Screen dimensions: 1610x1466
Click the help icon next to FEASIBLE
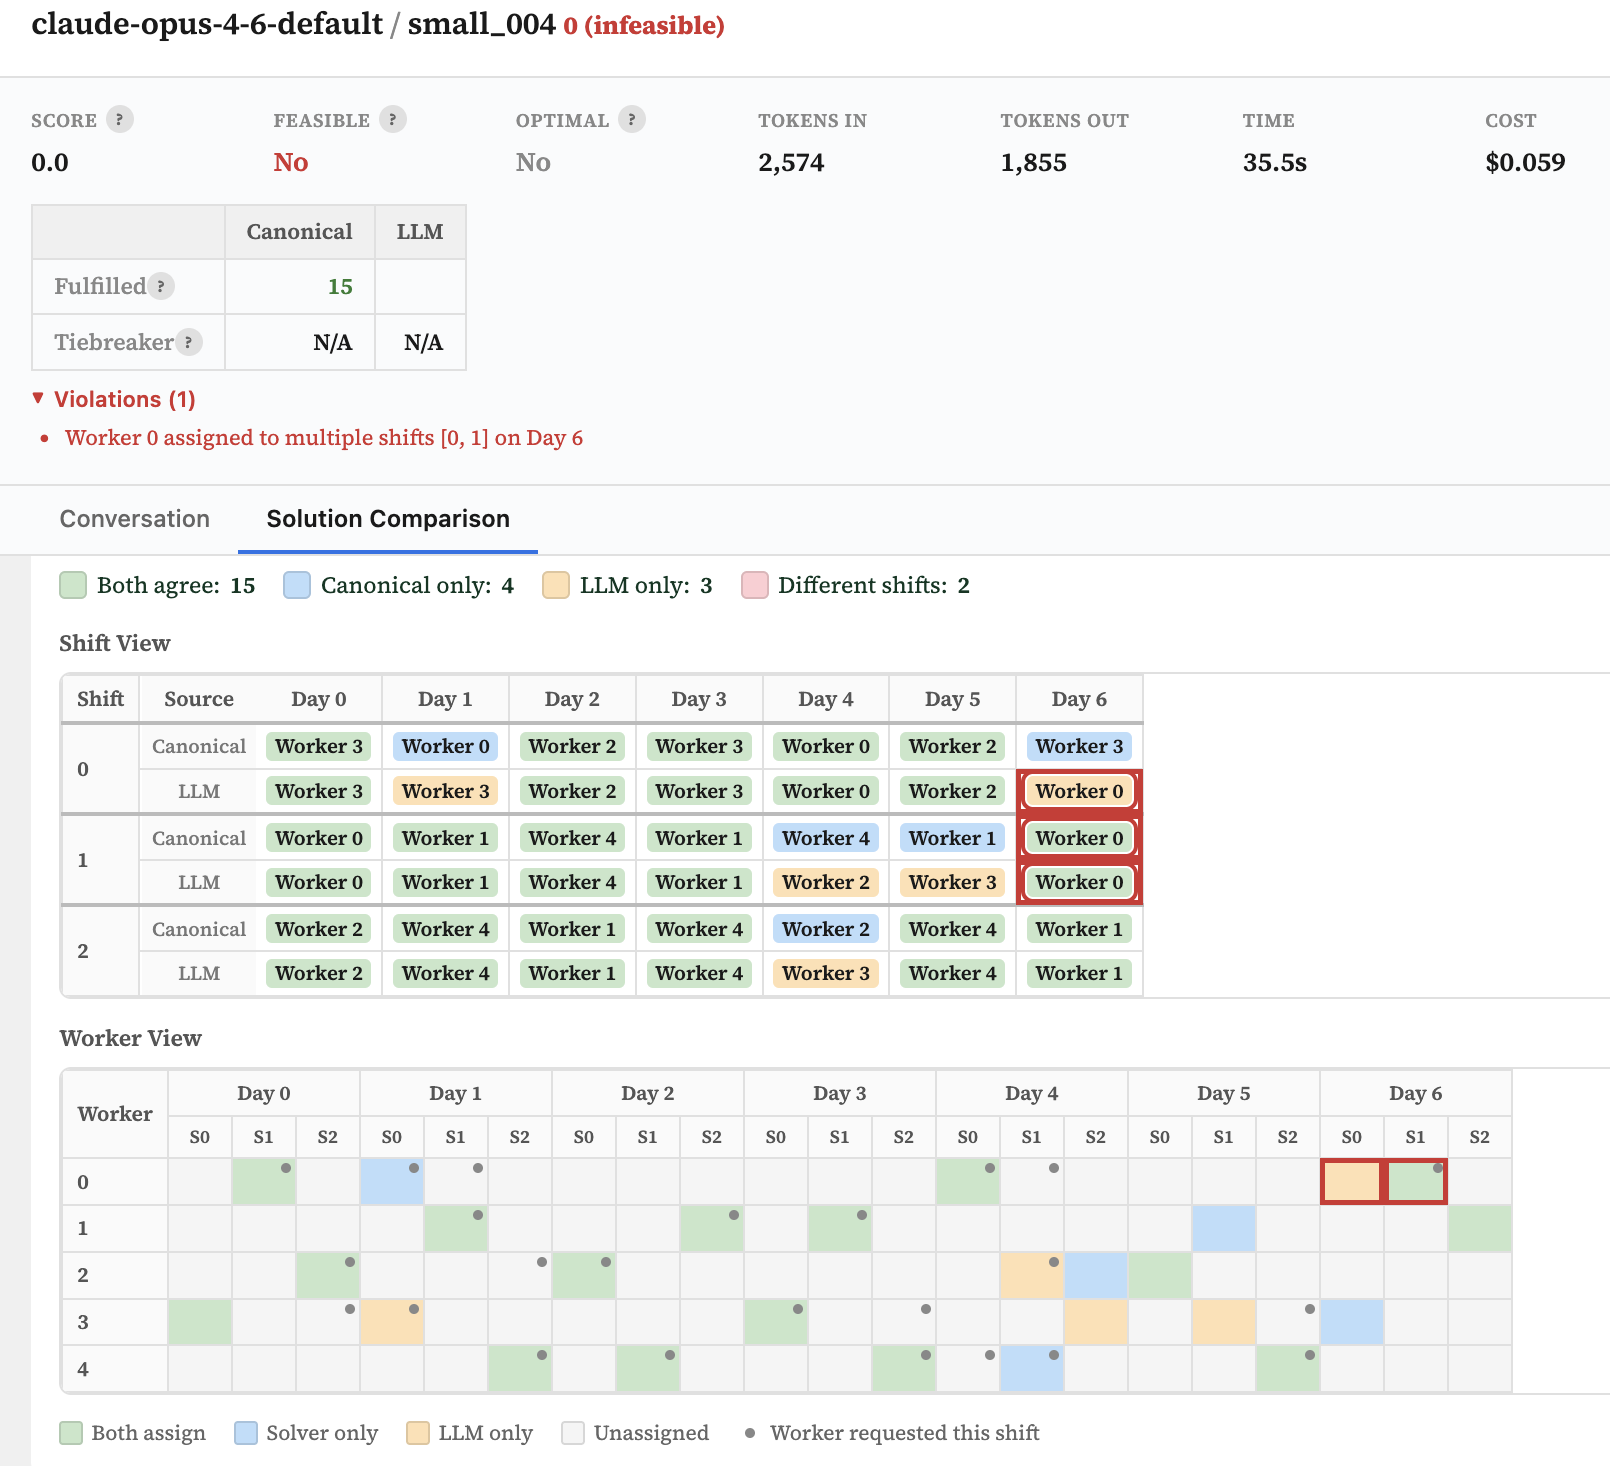pos(393,119)
